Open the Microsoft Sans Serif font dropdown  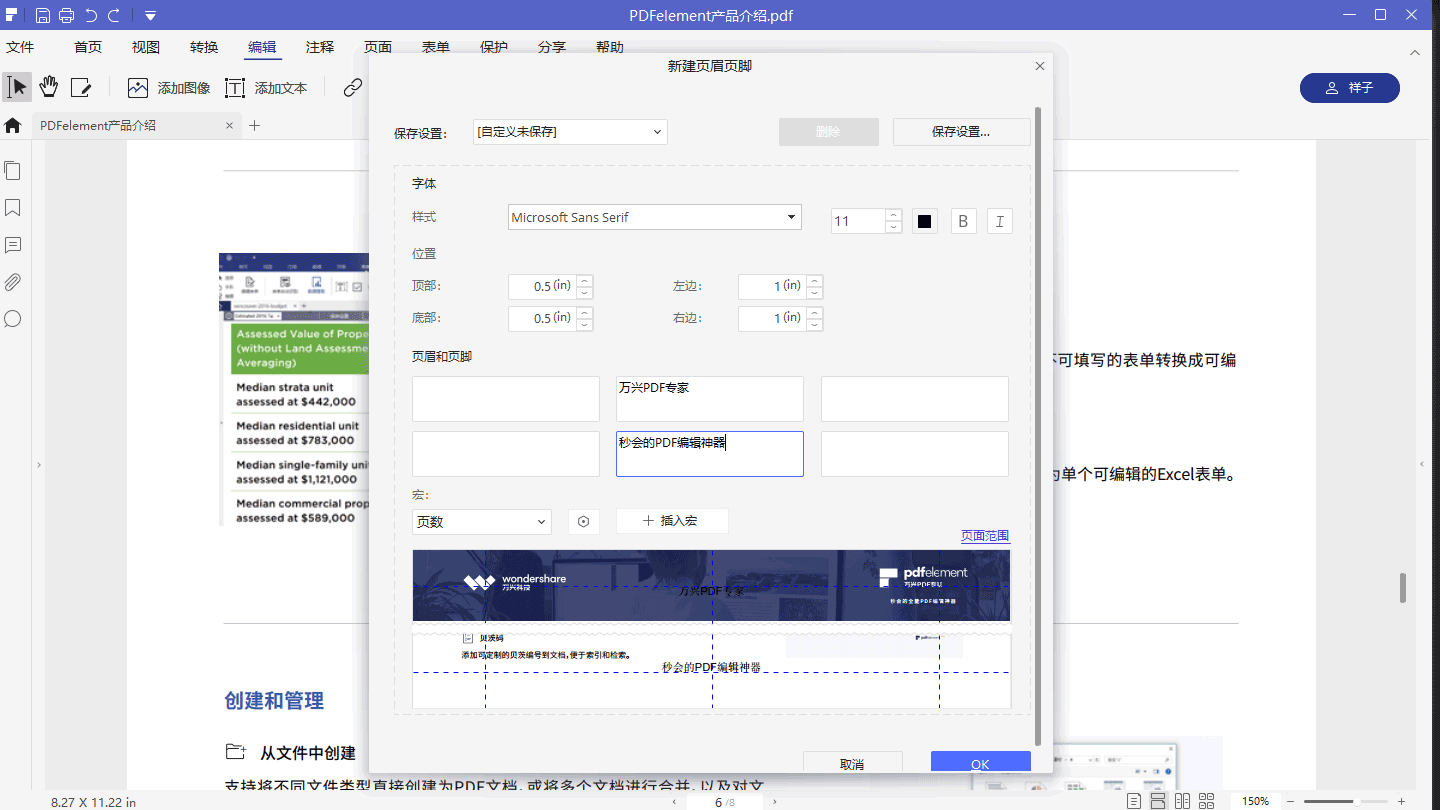(x=655, y=217)
